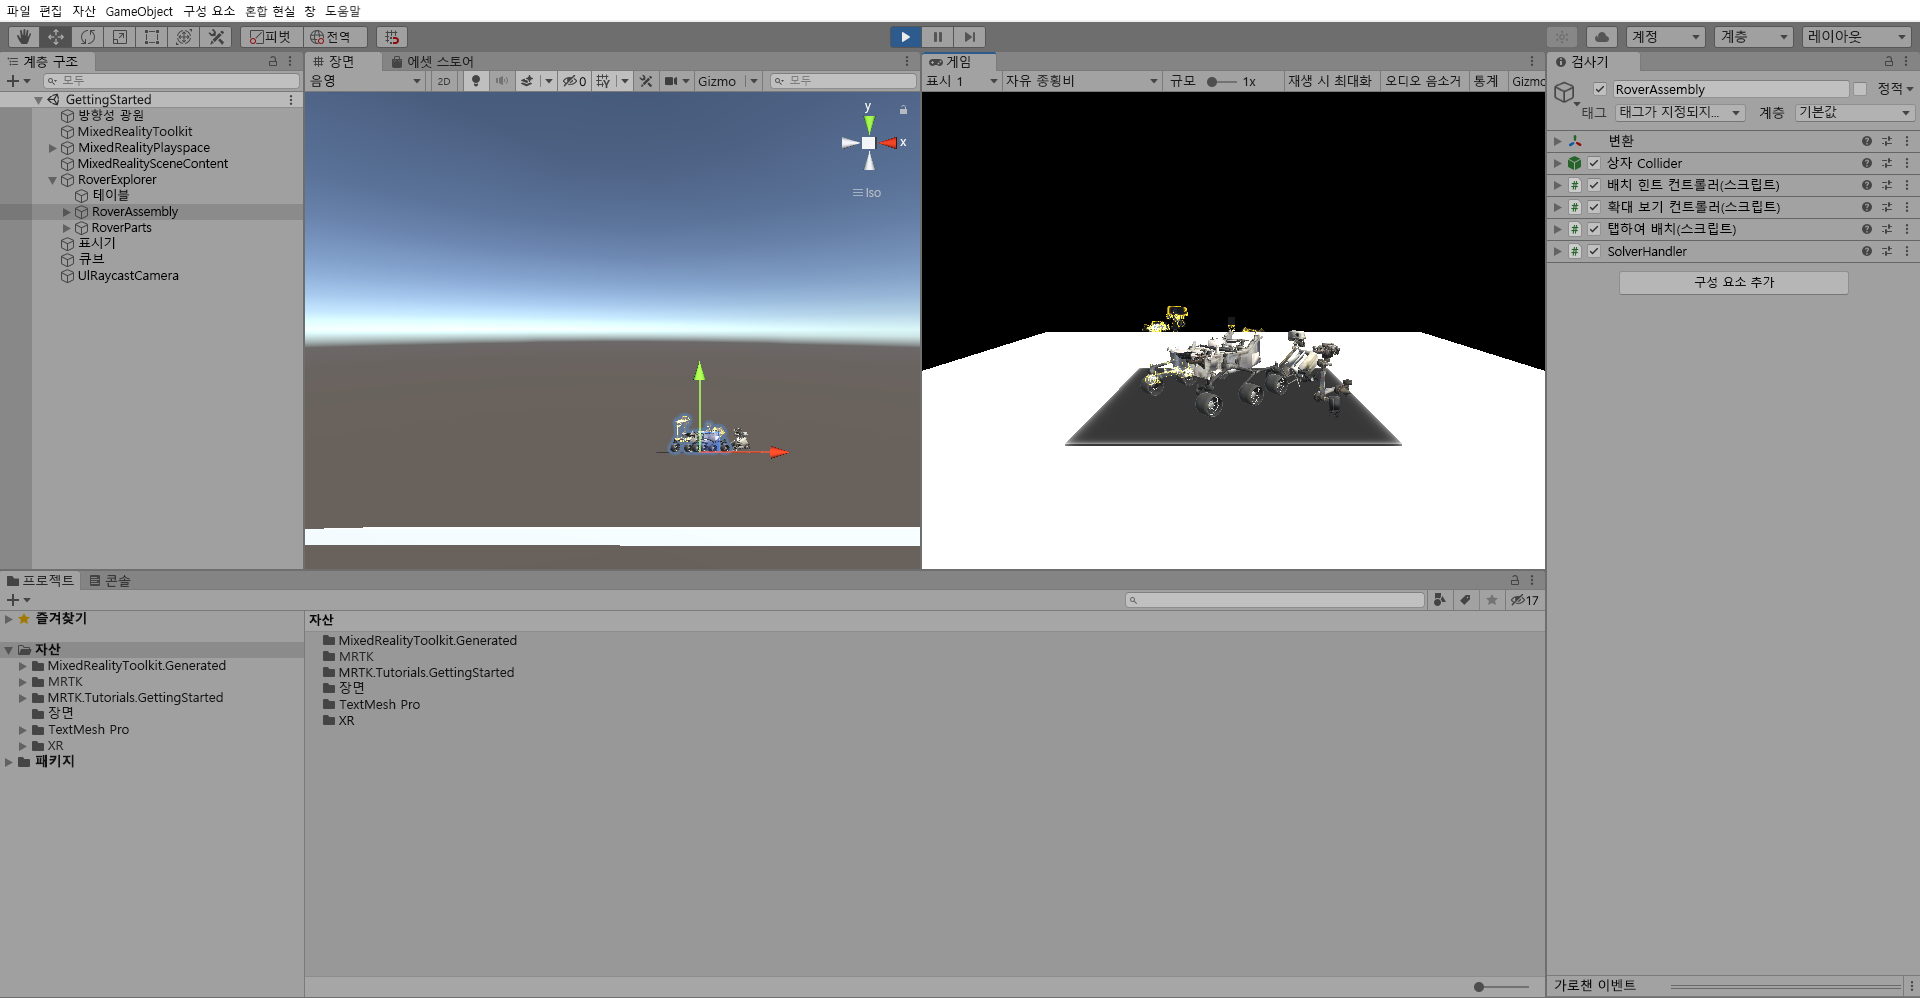Expand RoverParts in hierarchy

[x=67, y=228]
